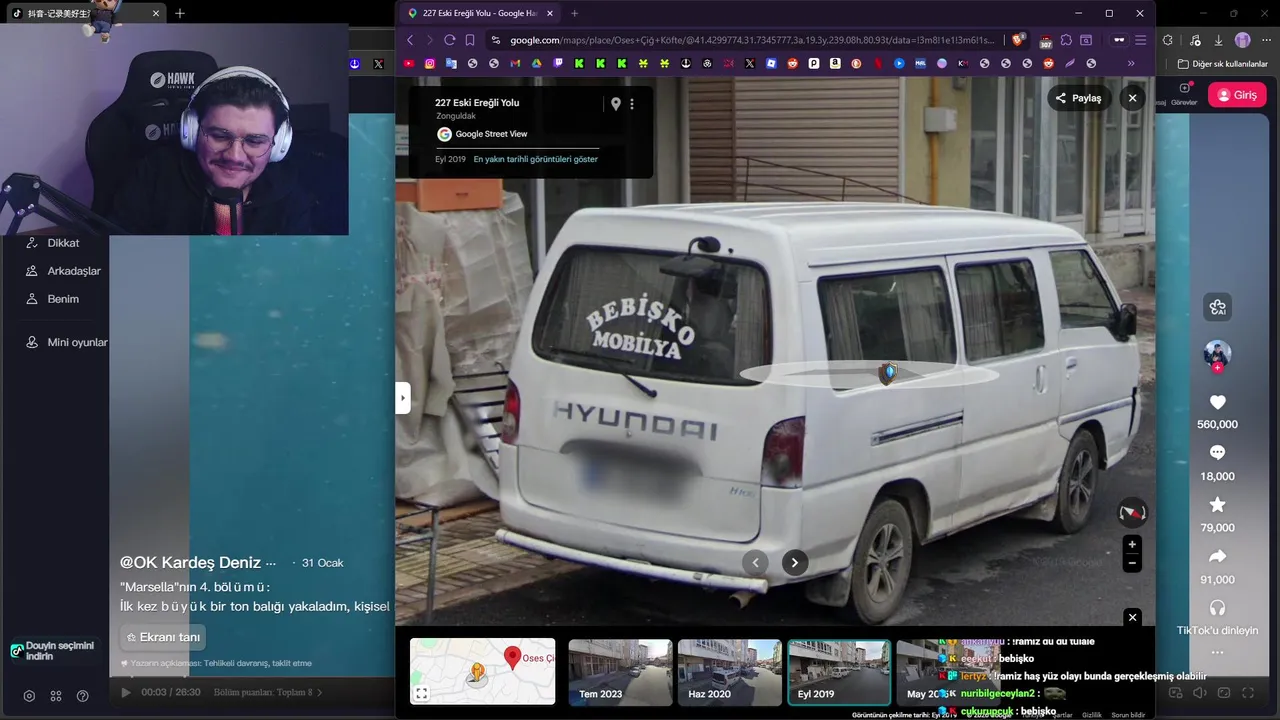Select the Haz 2020 imagery thumbnail
This screenshot has height=720, width=1280.
coord(729,672)
